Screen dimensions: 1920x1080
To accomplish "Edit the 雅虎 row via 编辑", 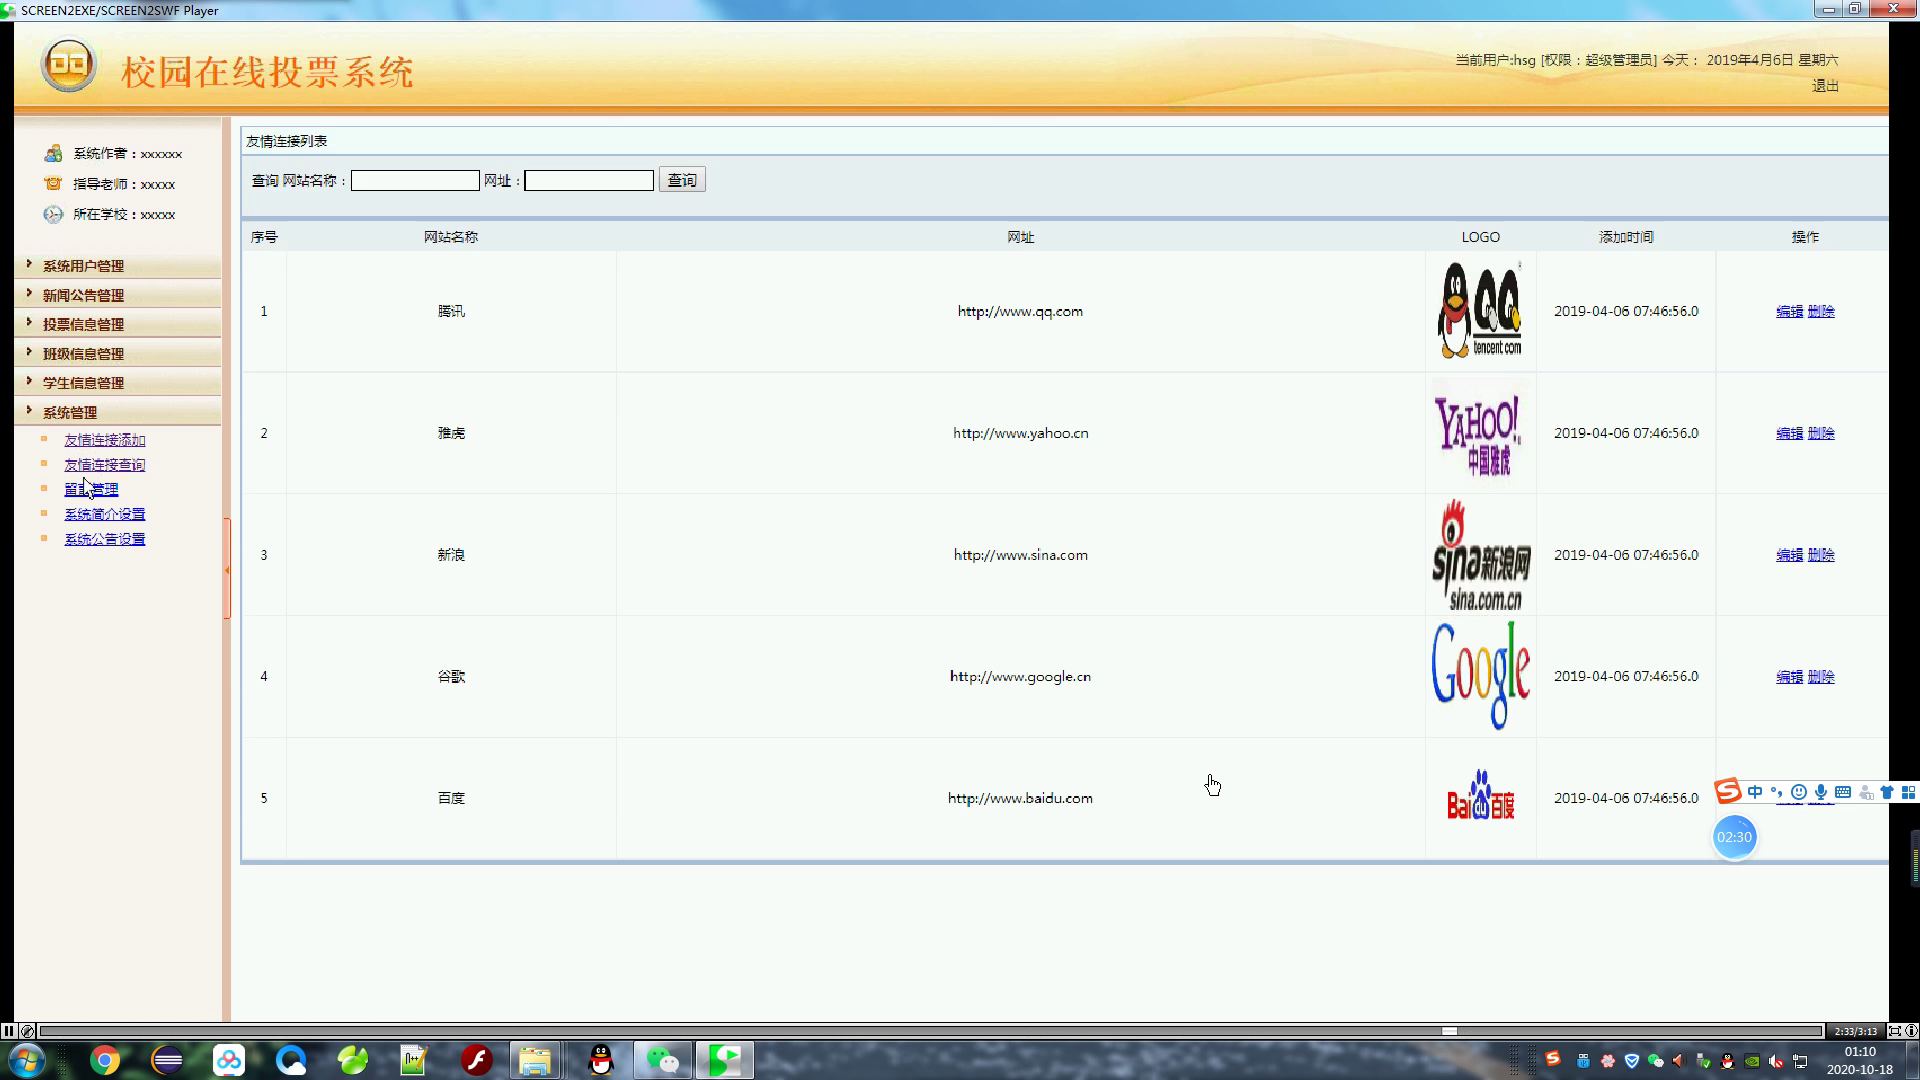I will point(1789,434).
